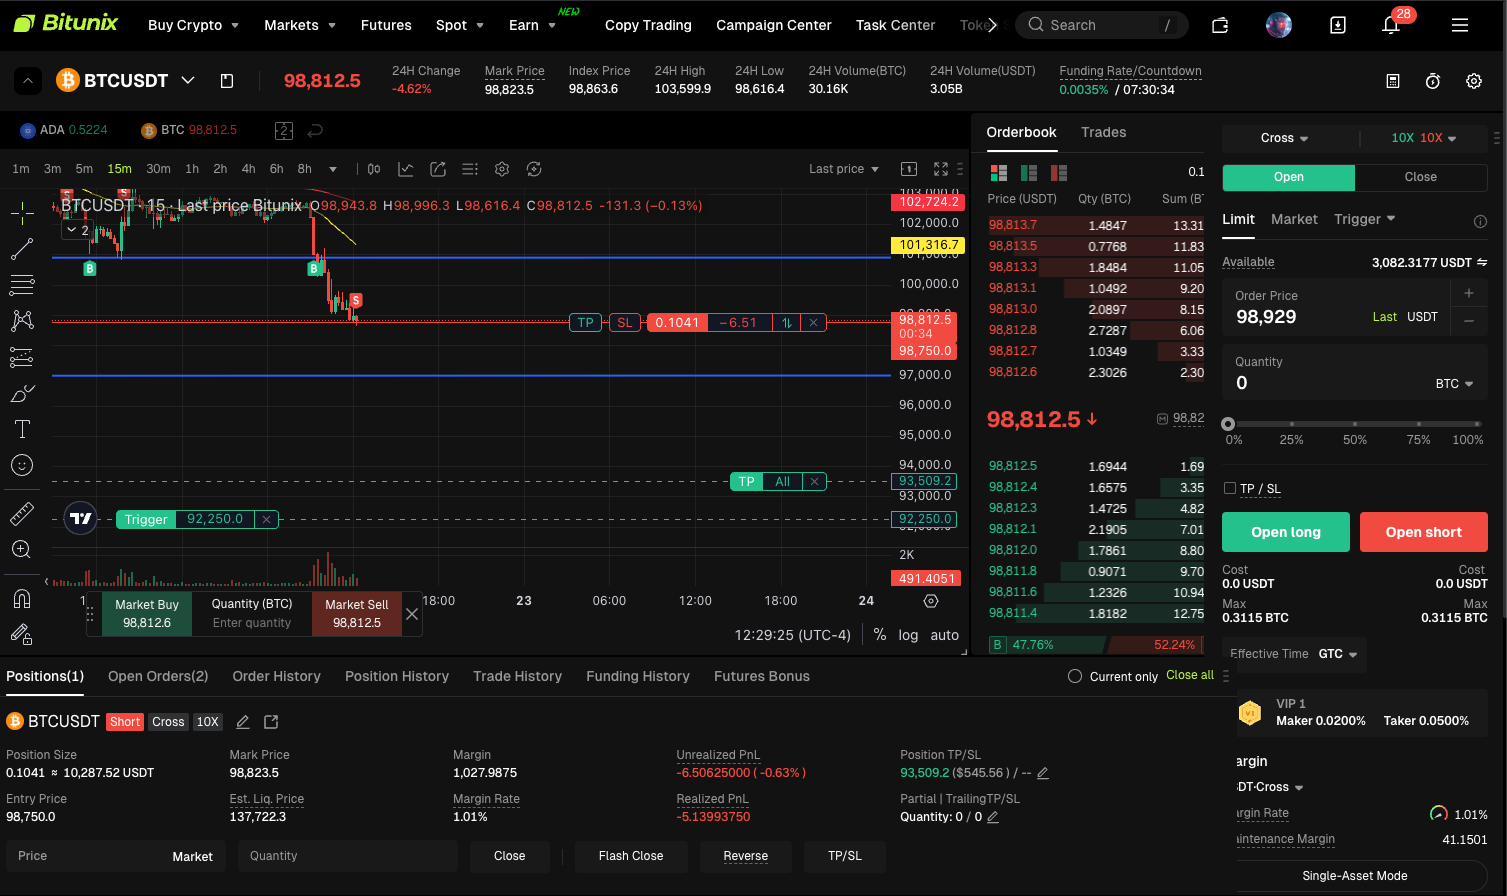Screen dimensions: 1507x896
Task: Click the quantity slider handle at 0%
Action: [1228, 424]
